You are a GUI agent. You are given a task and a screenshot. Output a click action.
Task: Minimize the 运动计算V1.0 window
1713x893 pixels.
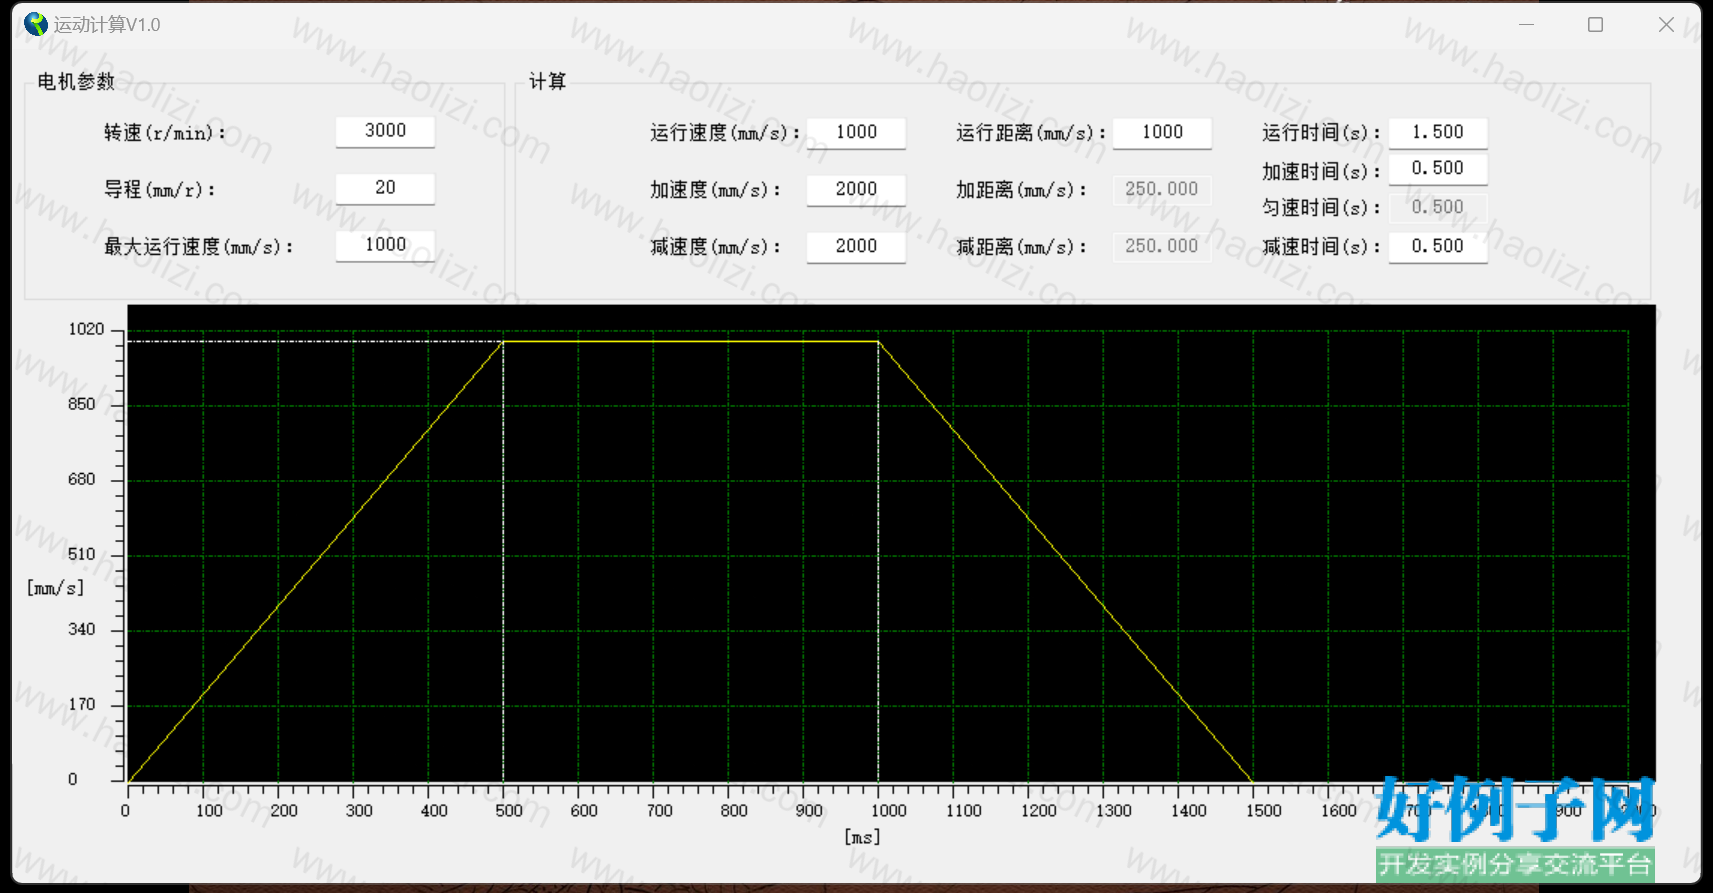[x=1526, y=24]
